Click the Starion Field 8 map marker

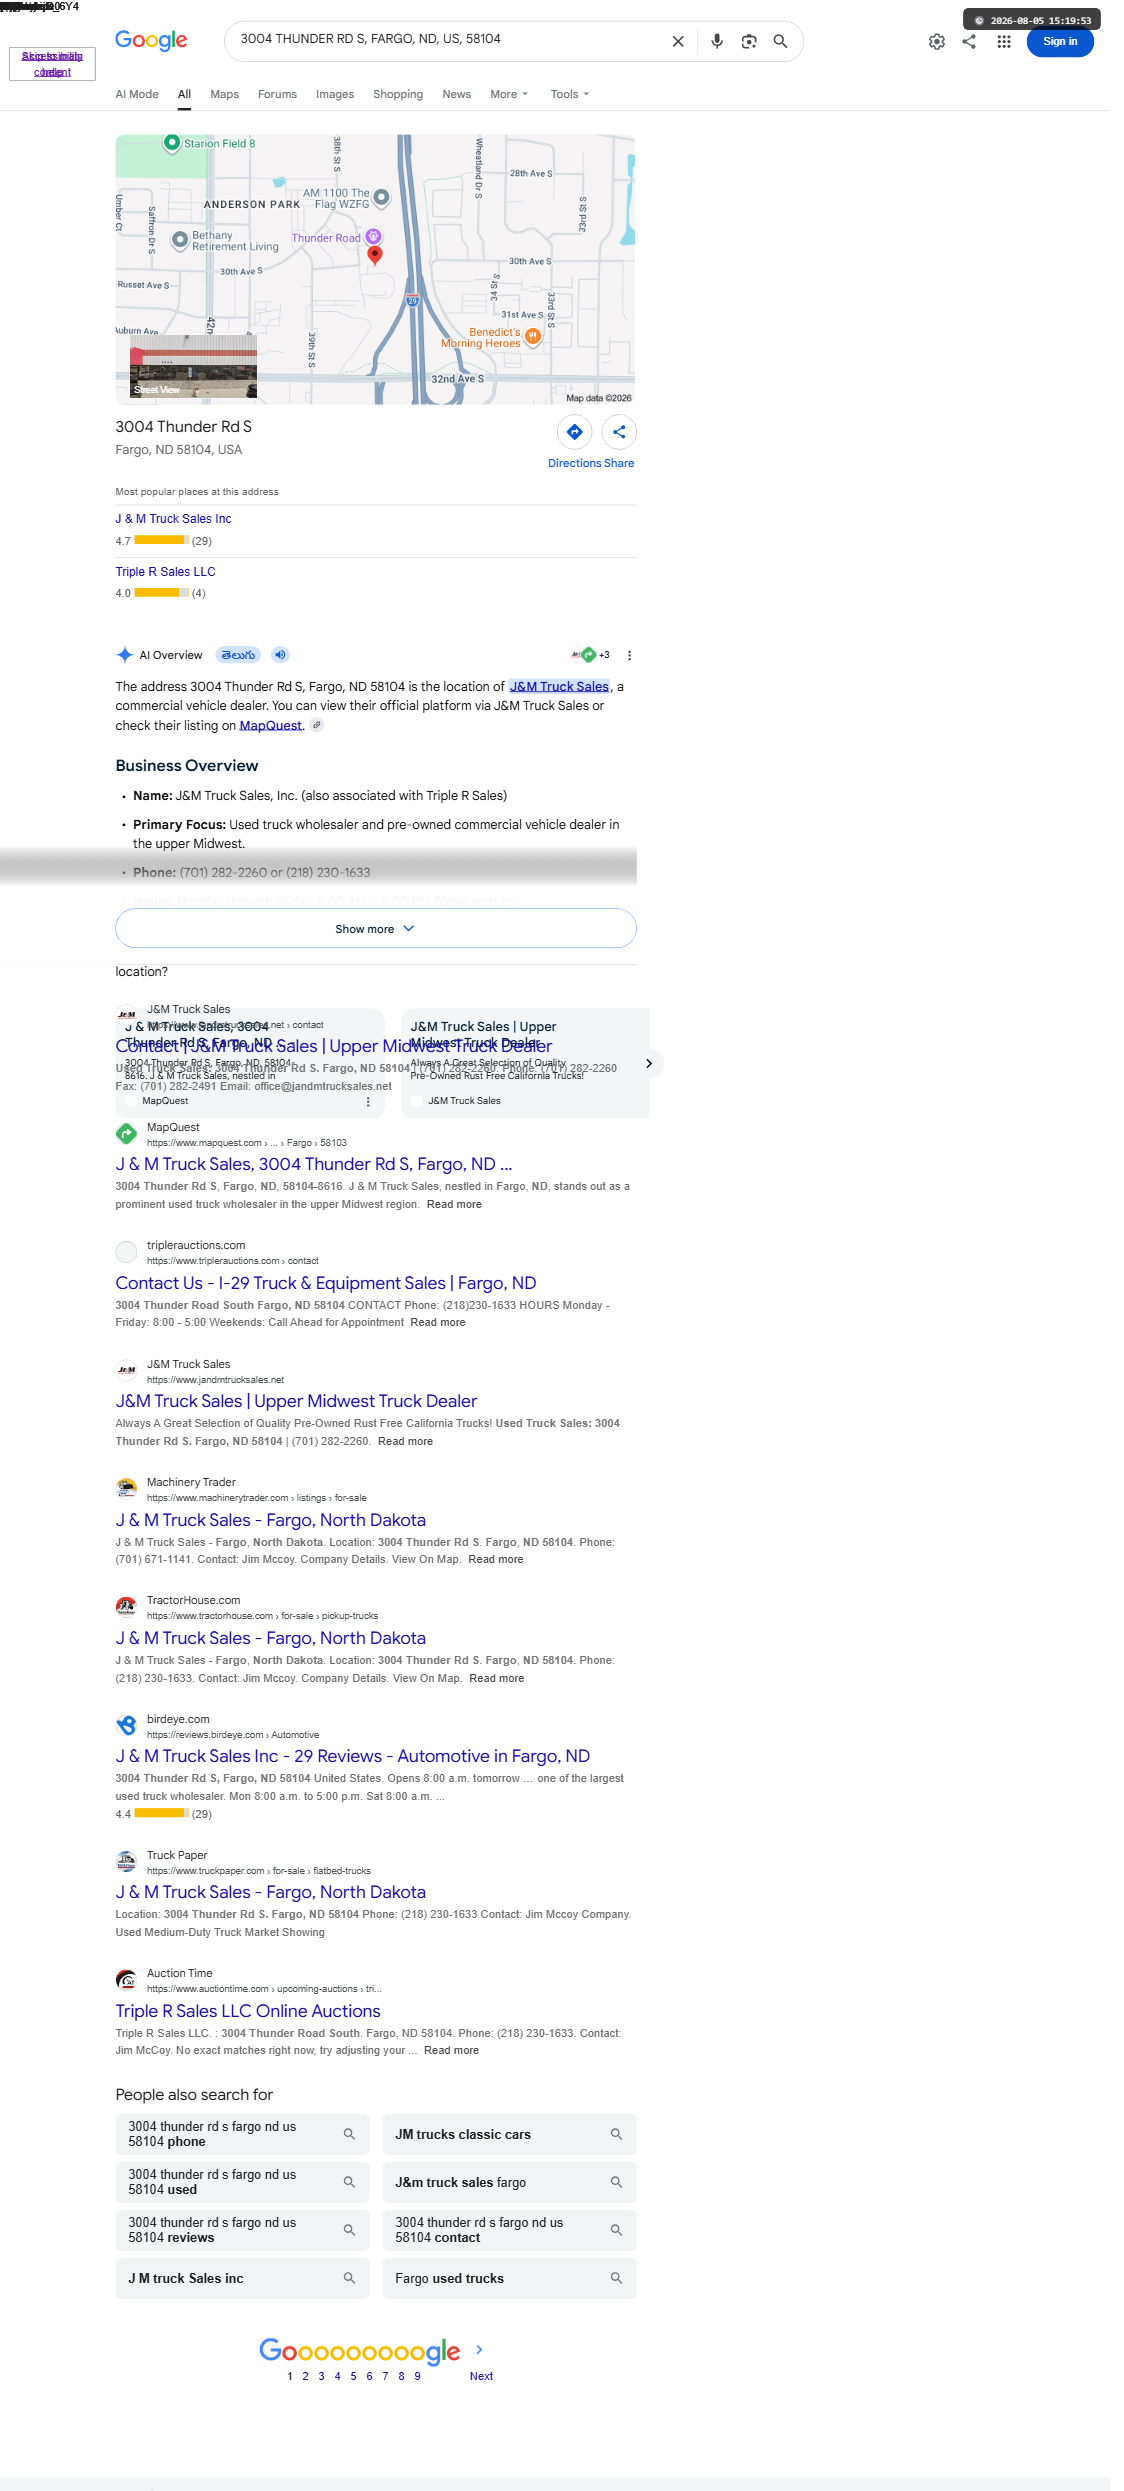point(171,143)
